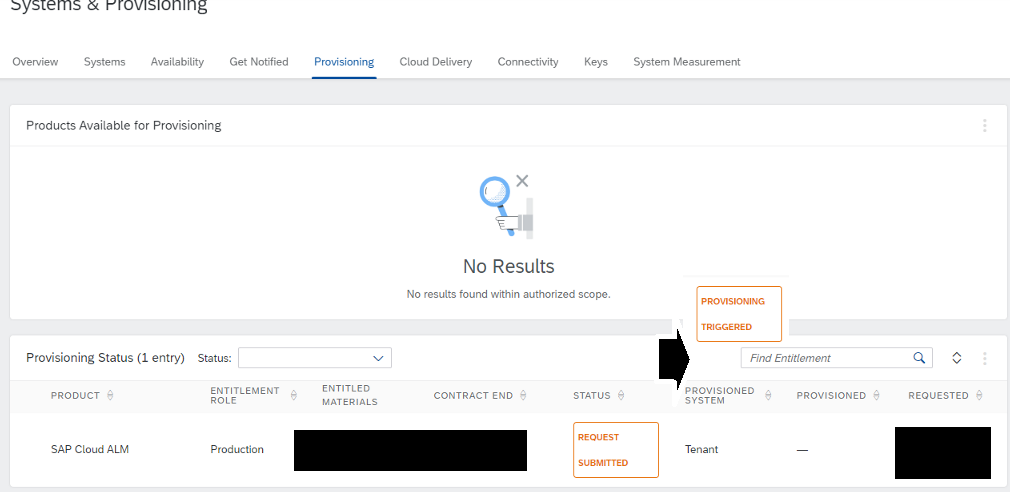
Task: Sort by the Status column
Action: pos(621,395)
